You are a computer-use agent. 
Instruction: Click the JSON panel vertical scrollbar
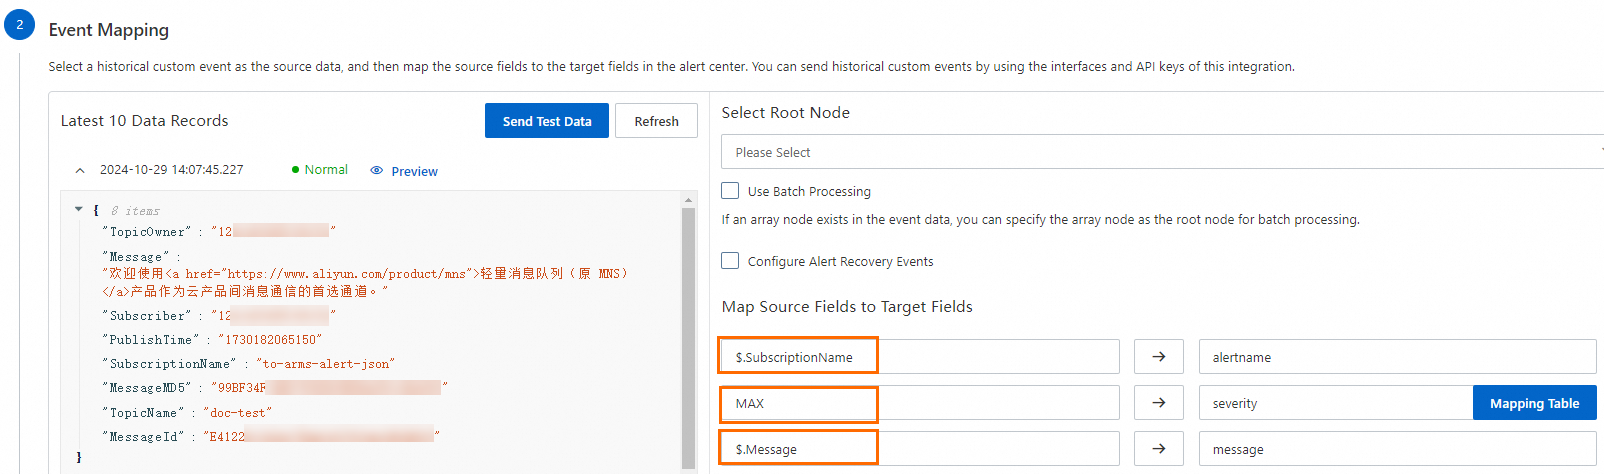pos(688,337)
